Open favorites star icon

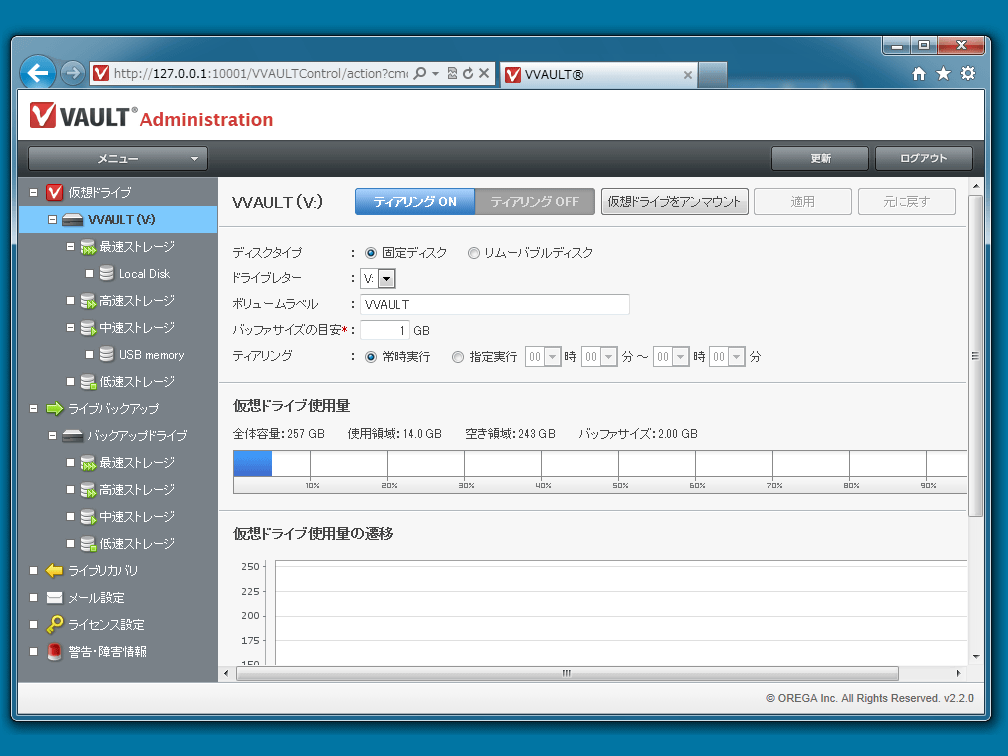tap(943, 74)
